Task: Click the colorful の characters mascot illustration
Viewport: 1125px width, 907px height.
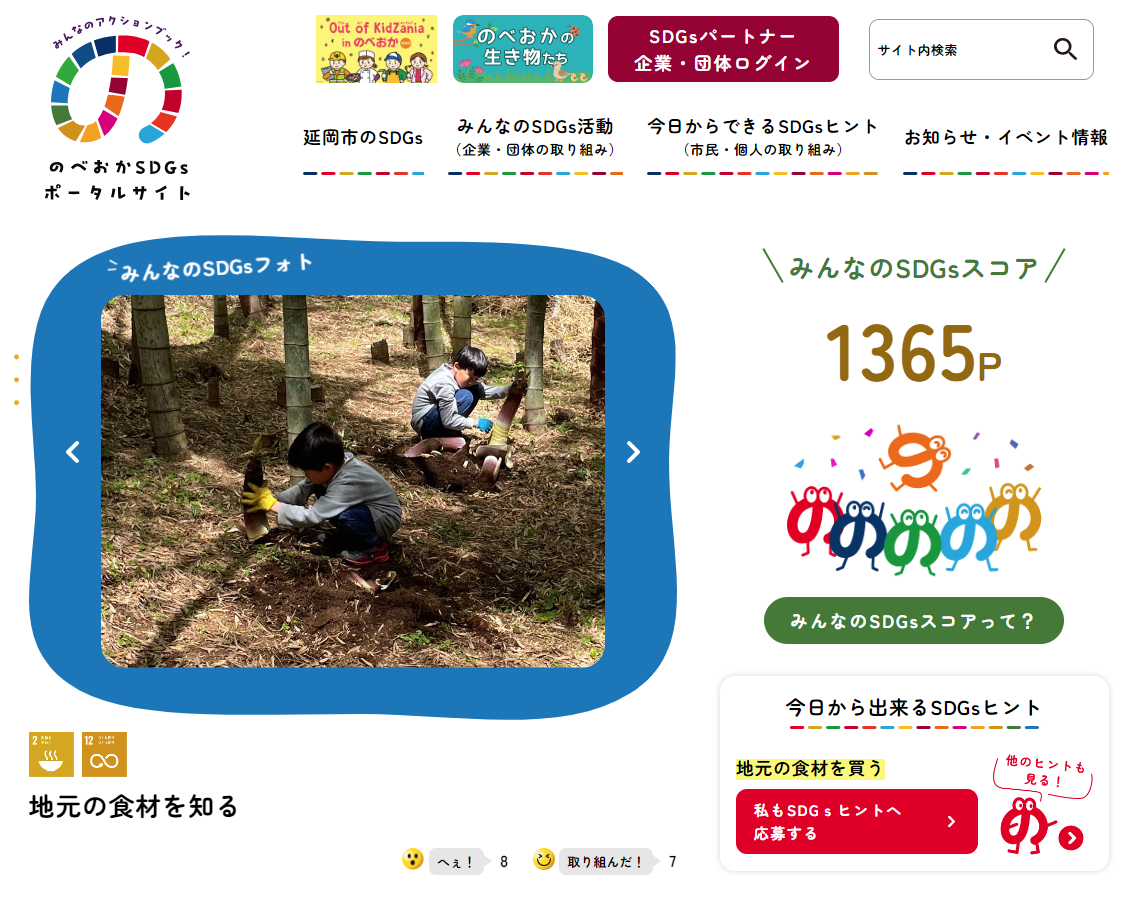Action: 913,501
